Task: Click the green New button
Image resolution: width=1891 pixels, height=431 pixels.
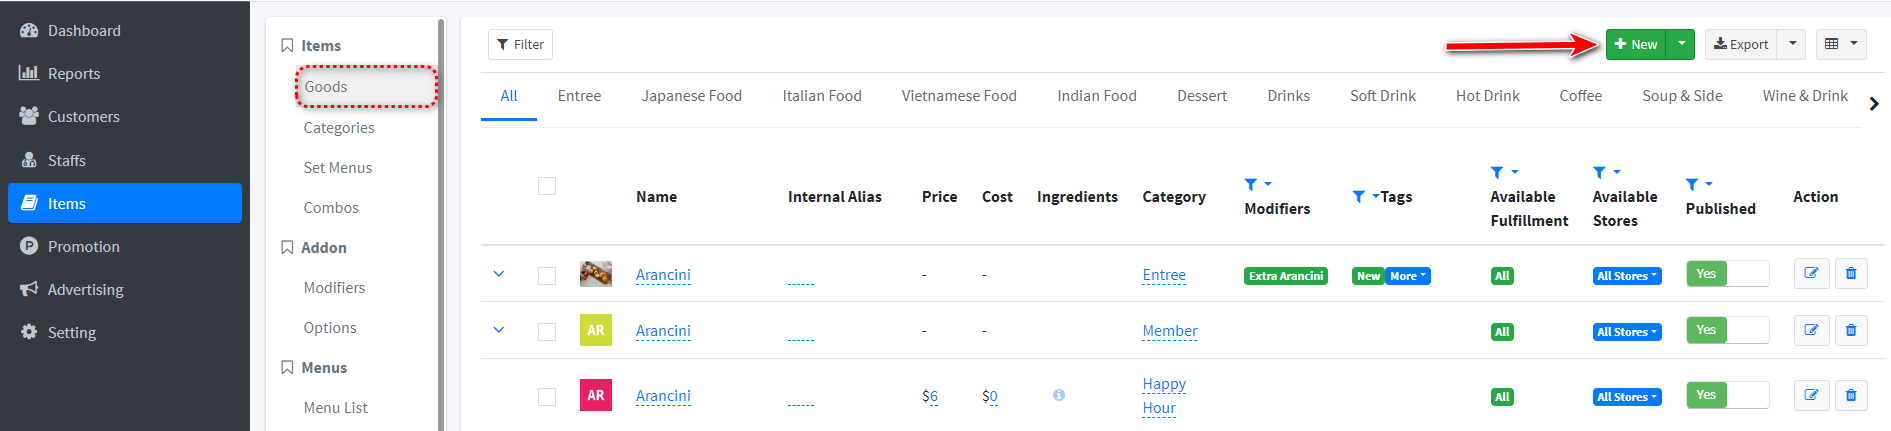Action: pos(1637,44)
